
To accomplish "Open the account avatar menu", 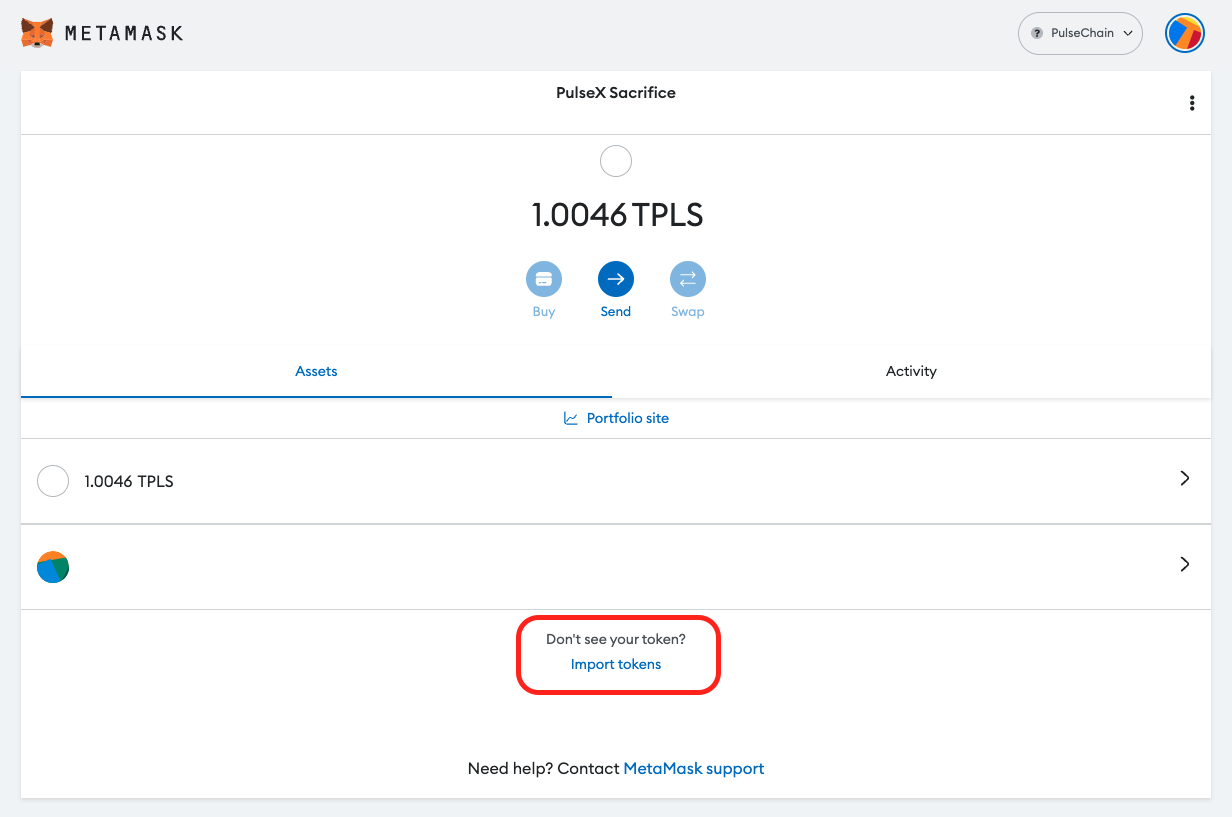I will [1185, 33].
